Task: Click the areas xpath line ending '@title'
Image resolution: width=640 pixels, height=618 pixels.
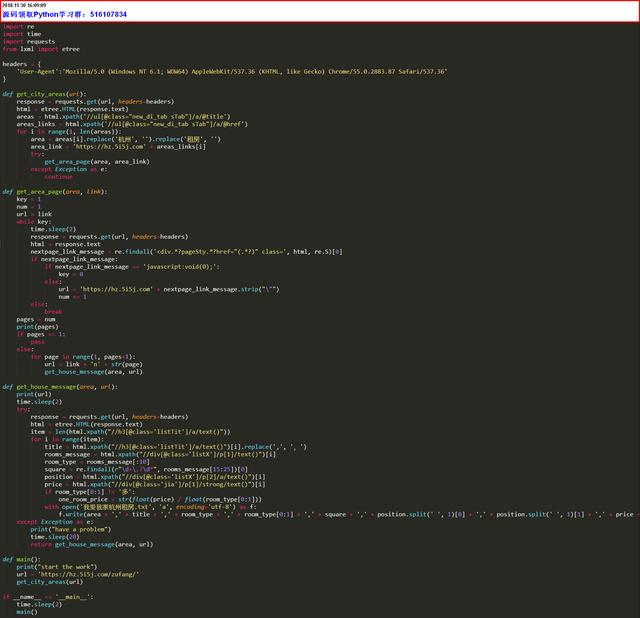Action: (x=123, y=116)
